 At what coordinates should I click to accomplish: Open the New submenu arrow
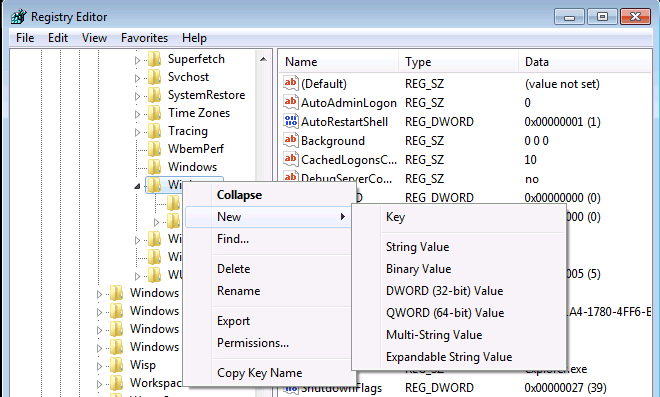pos(343,217)
